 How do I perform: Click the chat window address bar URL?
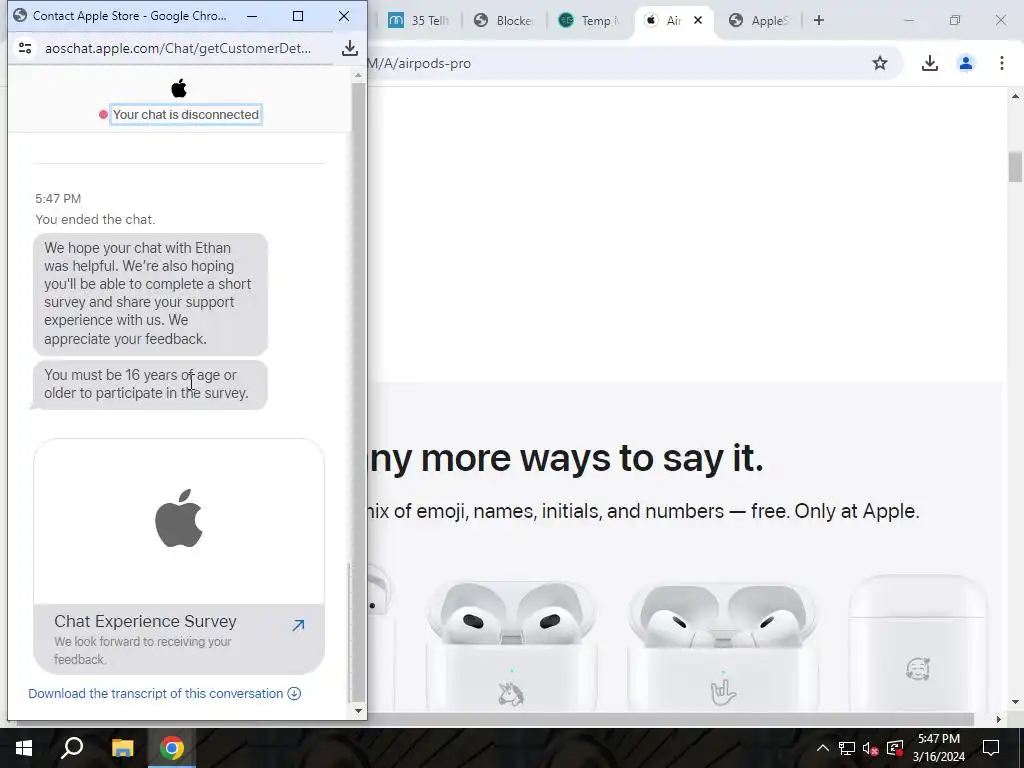coord(178,48)
